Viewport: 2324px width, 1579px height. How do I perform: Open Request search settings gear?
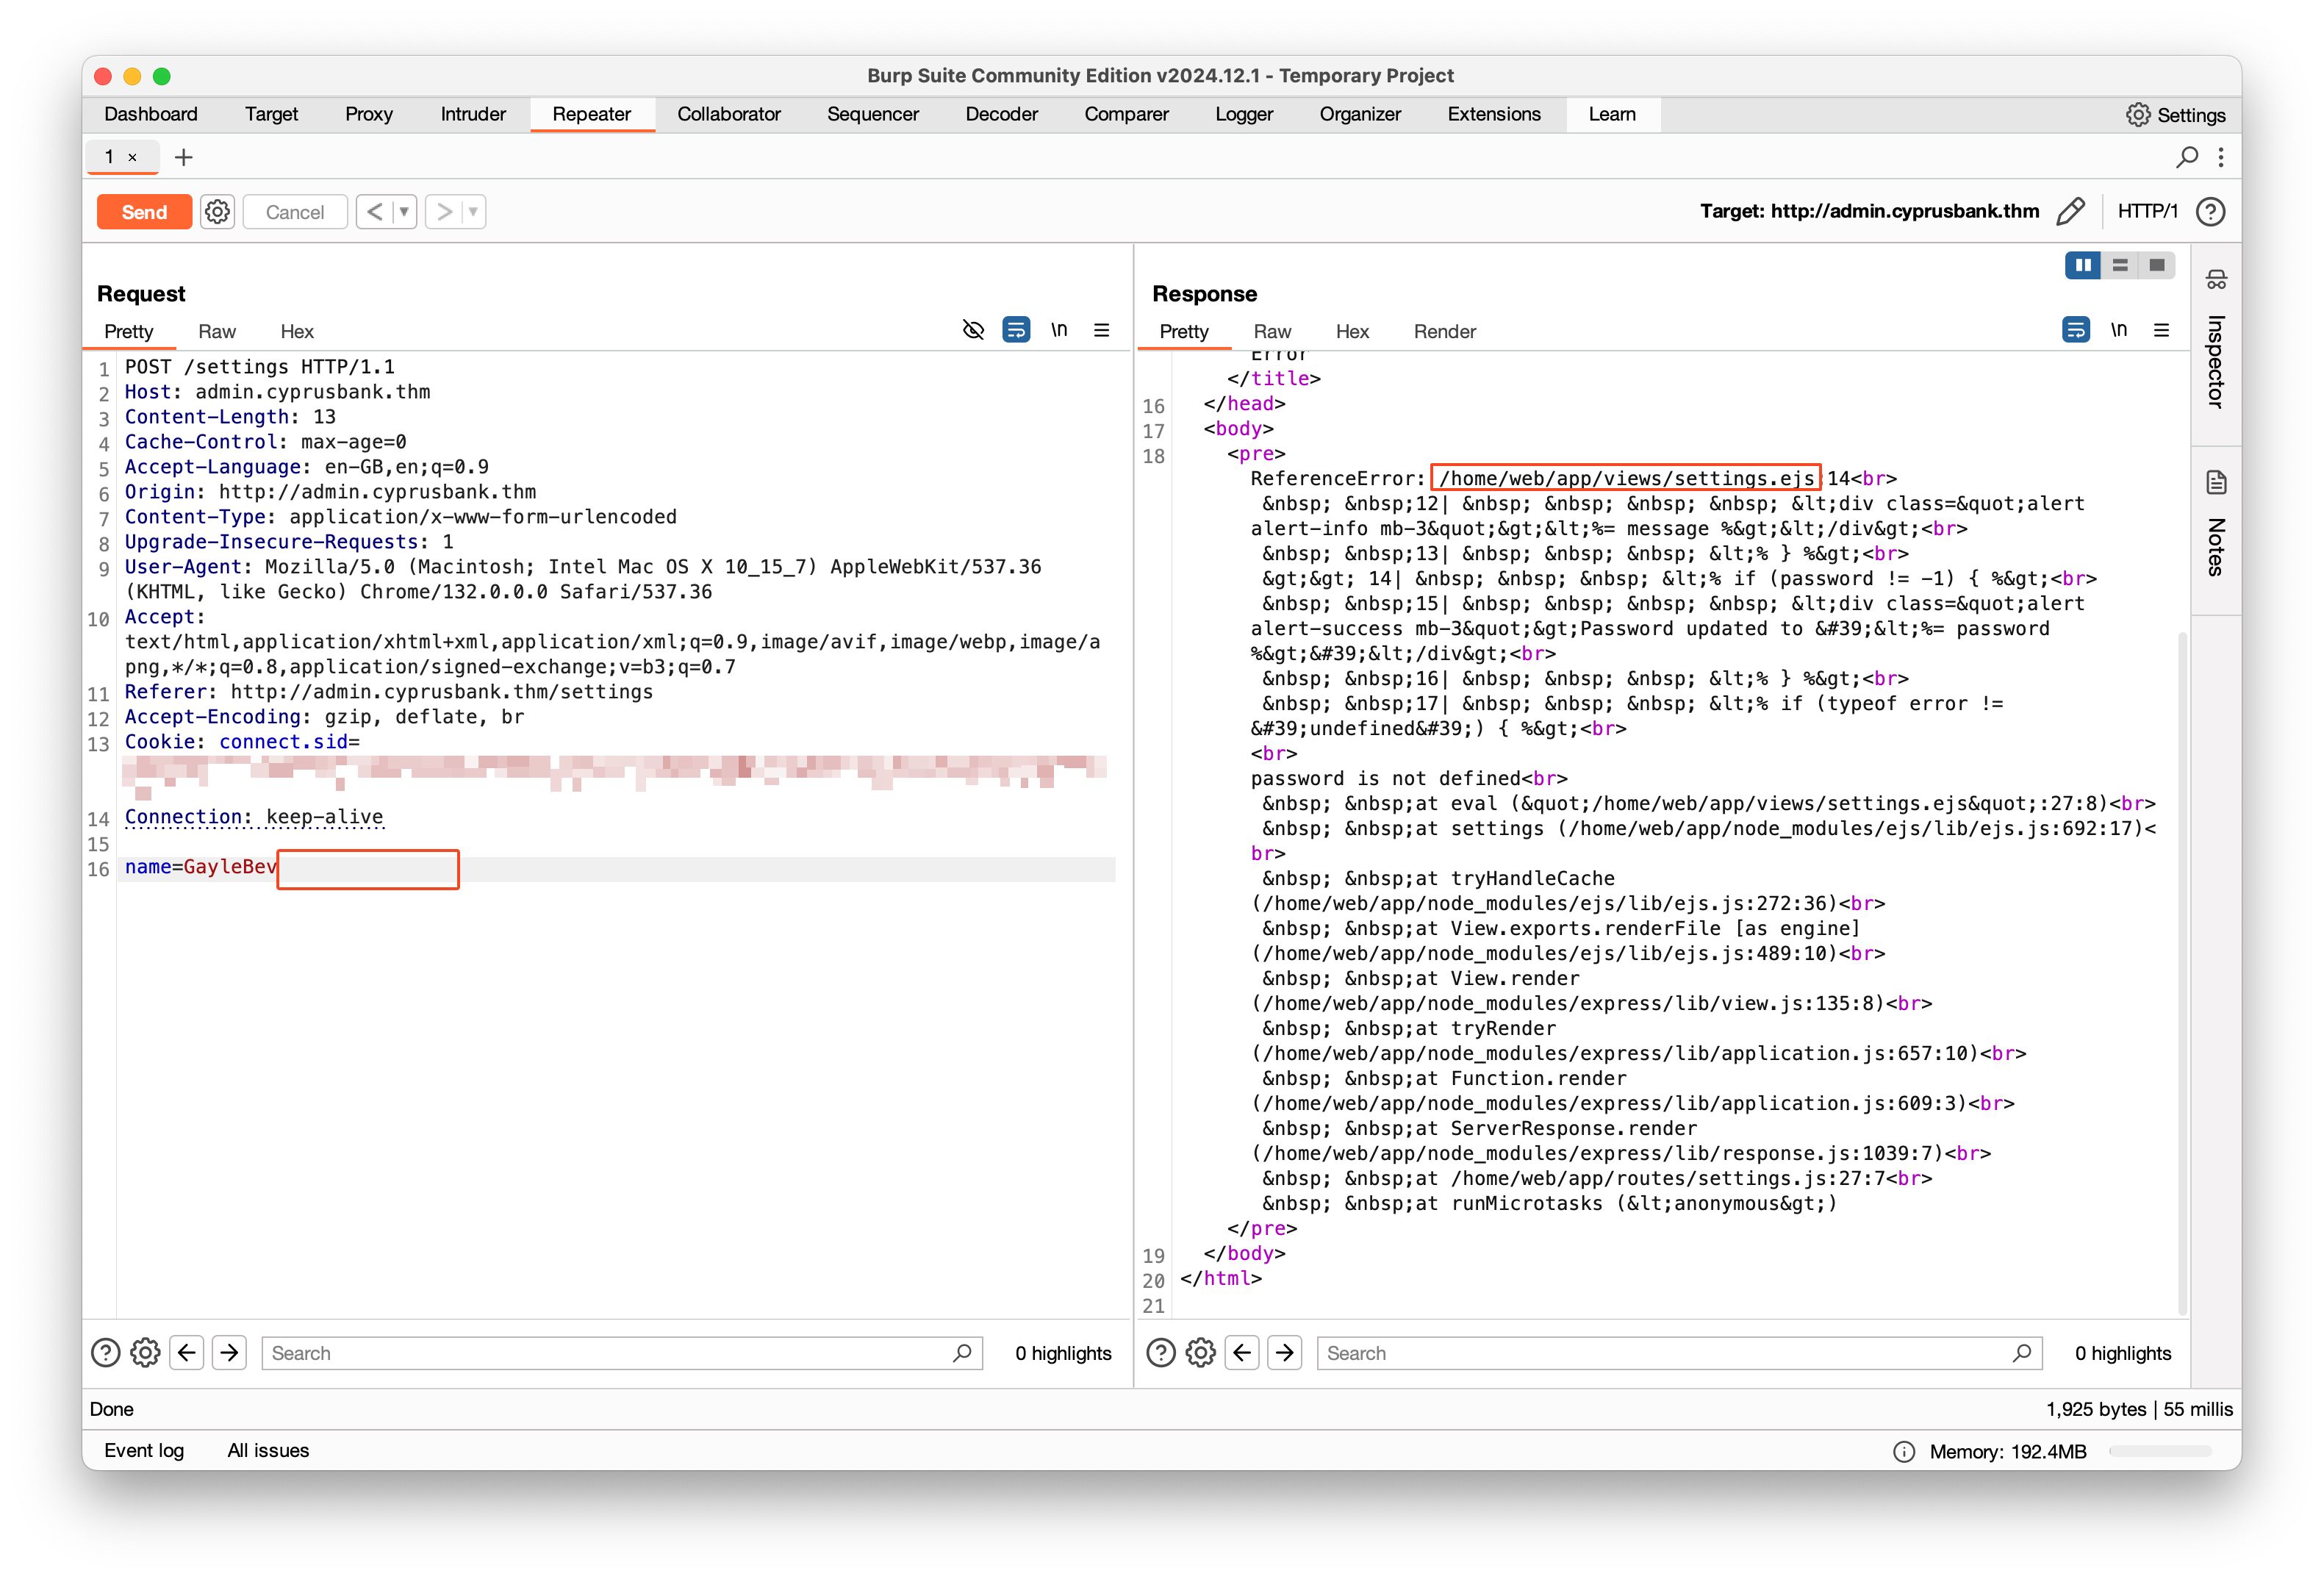click(x=145, y=1353)
